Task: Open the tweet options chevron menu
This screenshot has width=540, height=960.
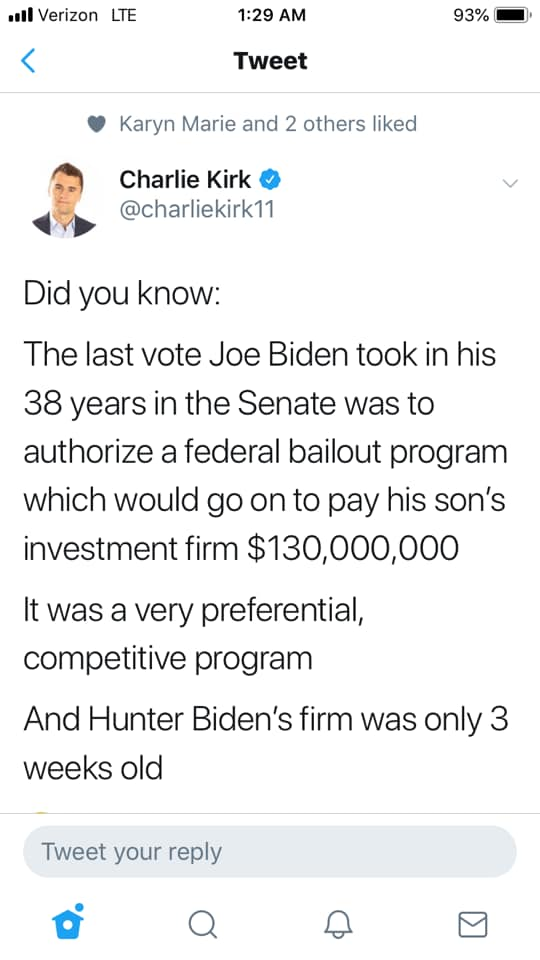Action: [509, 183]
